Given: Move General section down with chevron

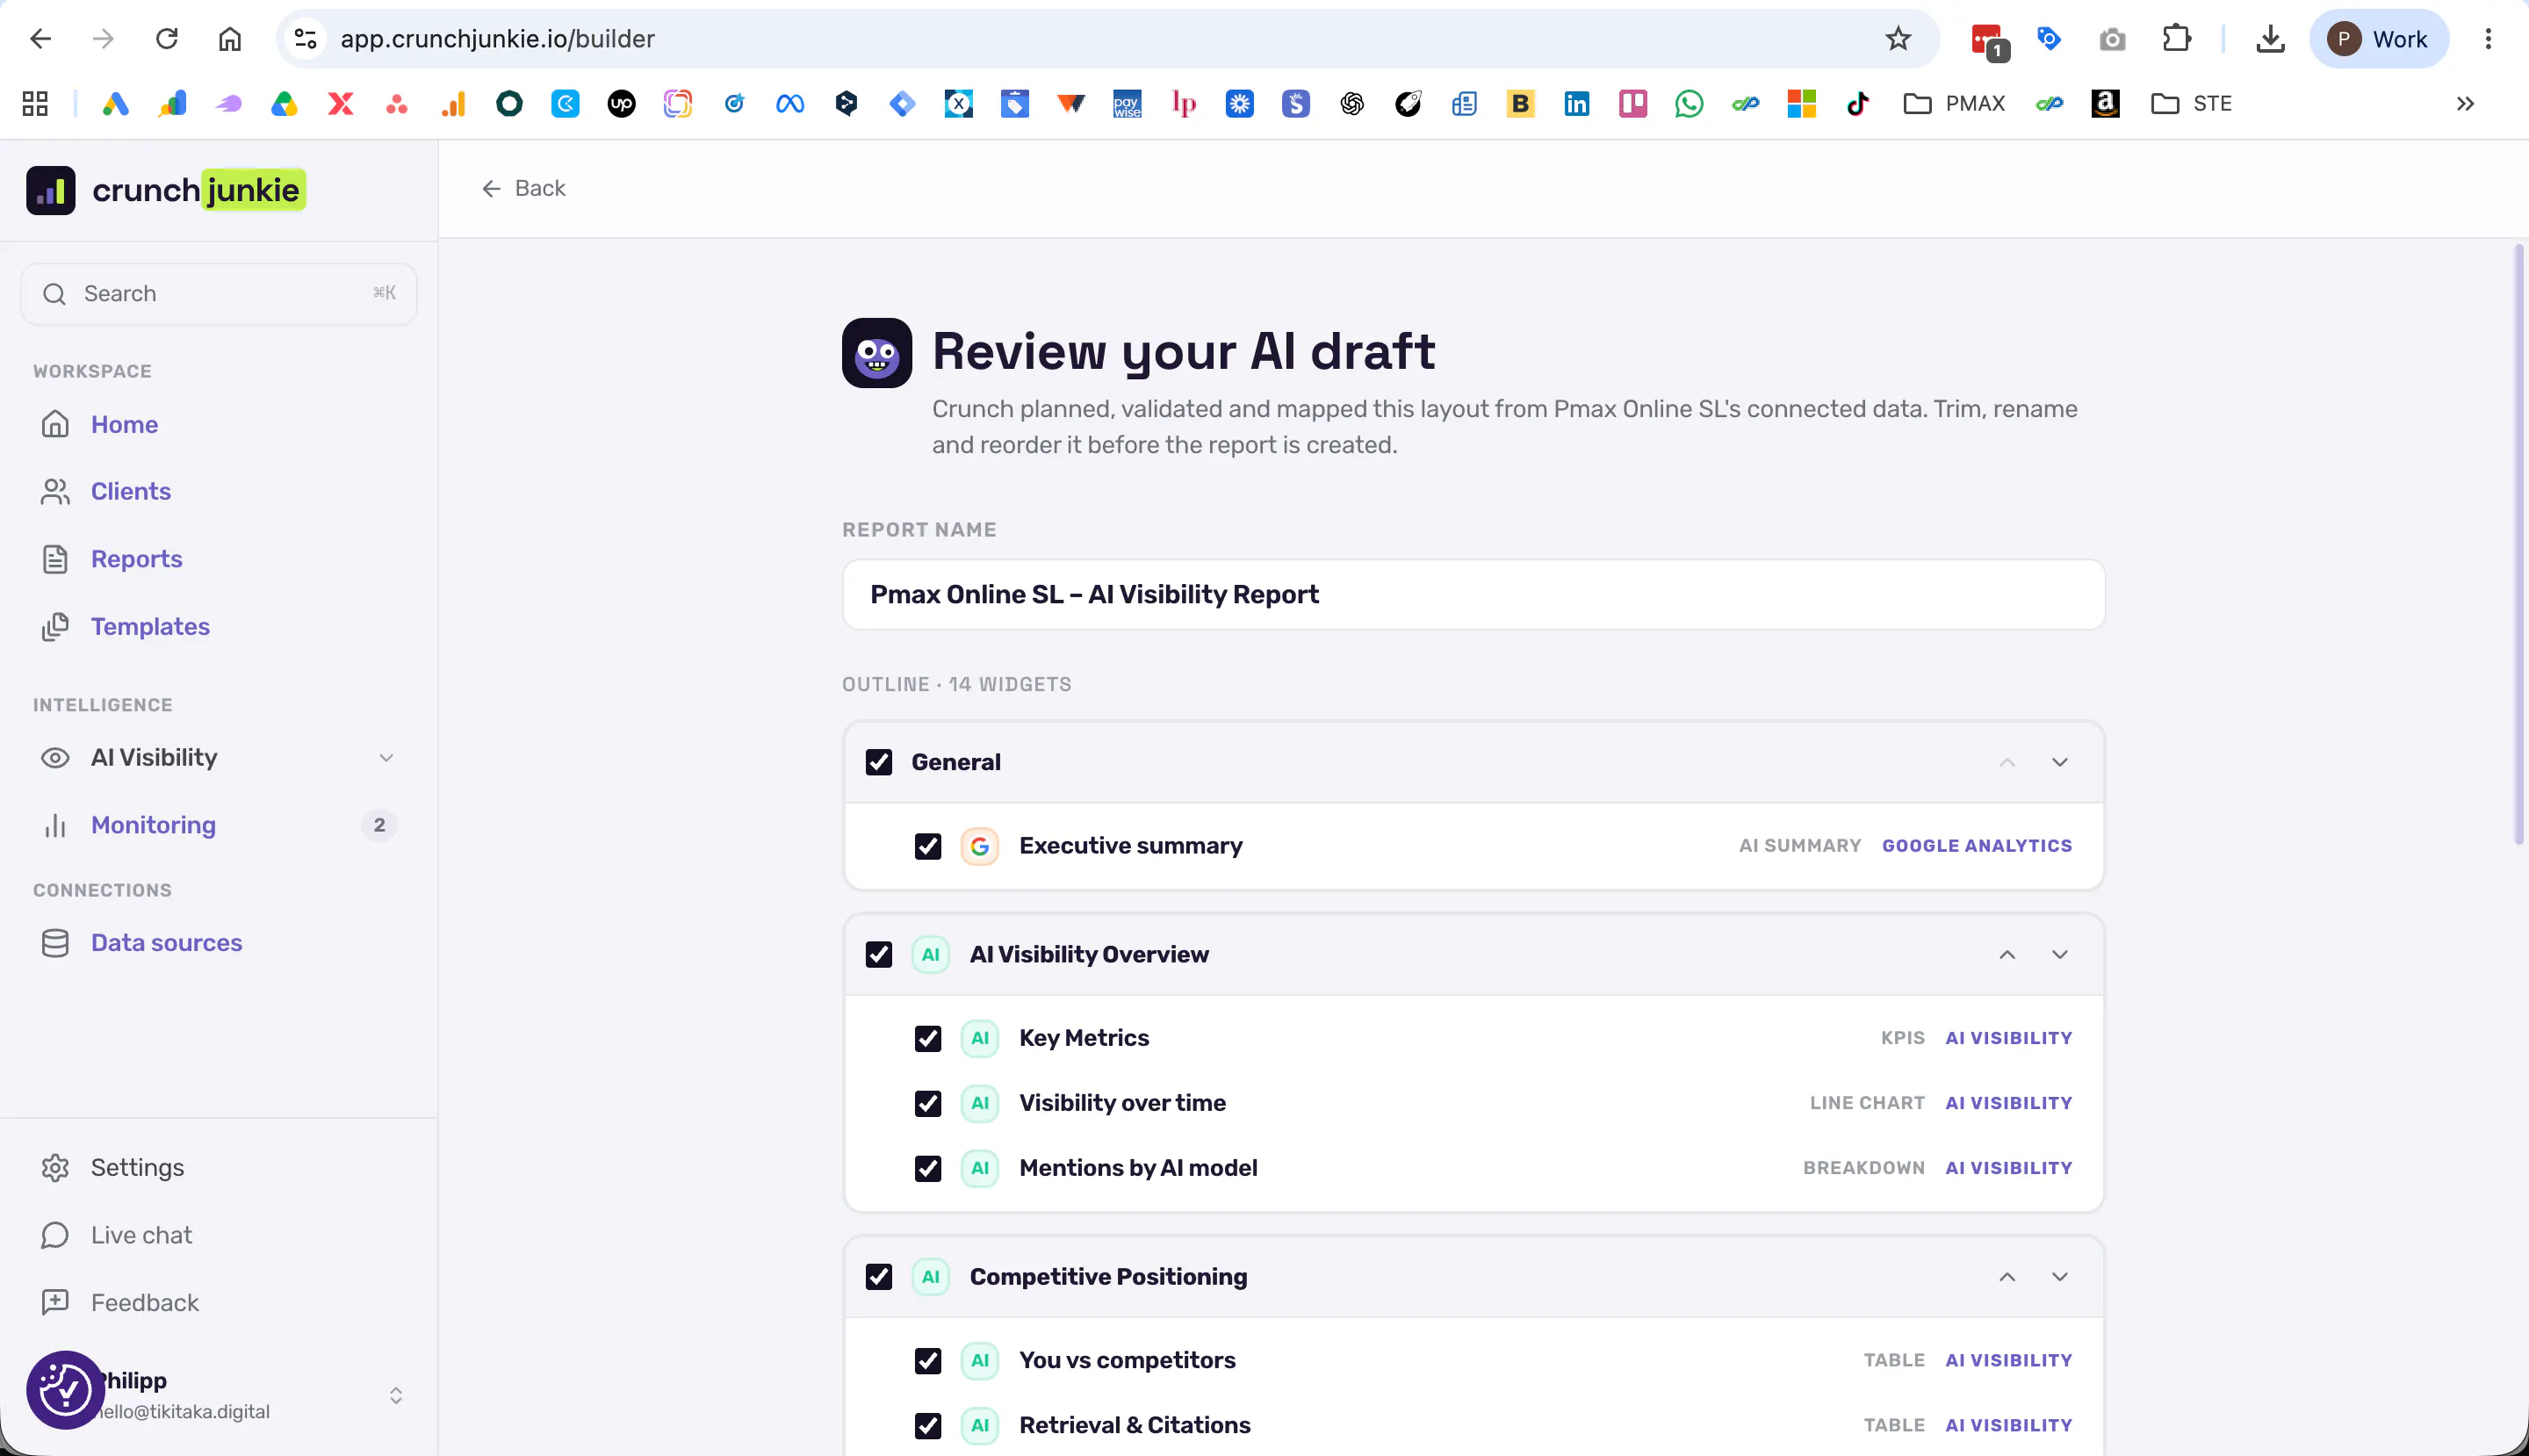Looking at the screenshot, I should pos(2060,762).
